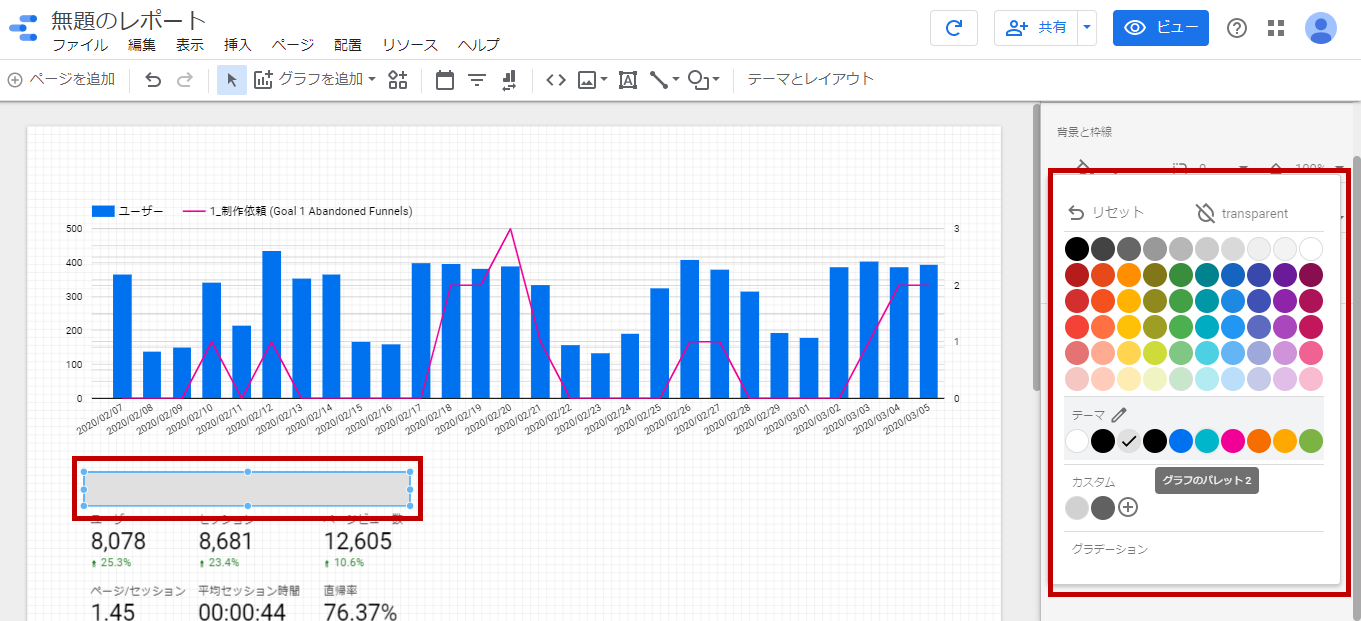
Task: Select the line drawing tool
Action: (x=659, y=80)
